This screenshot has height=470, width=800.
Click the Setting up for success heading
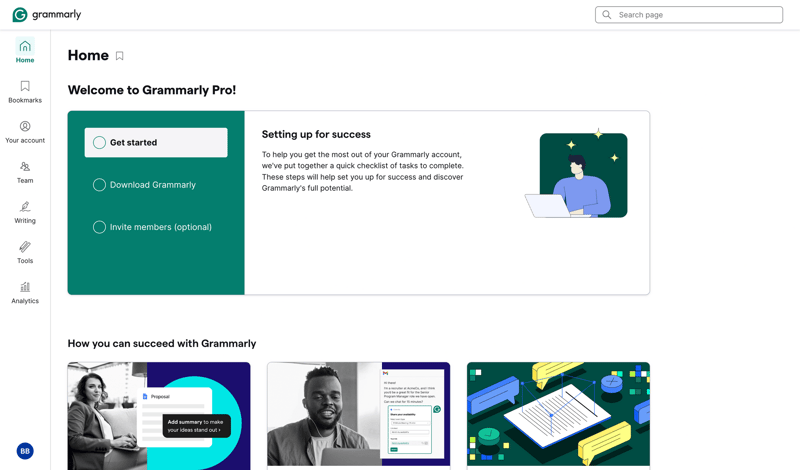point(316,134)
